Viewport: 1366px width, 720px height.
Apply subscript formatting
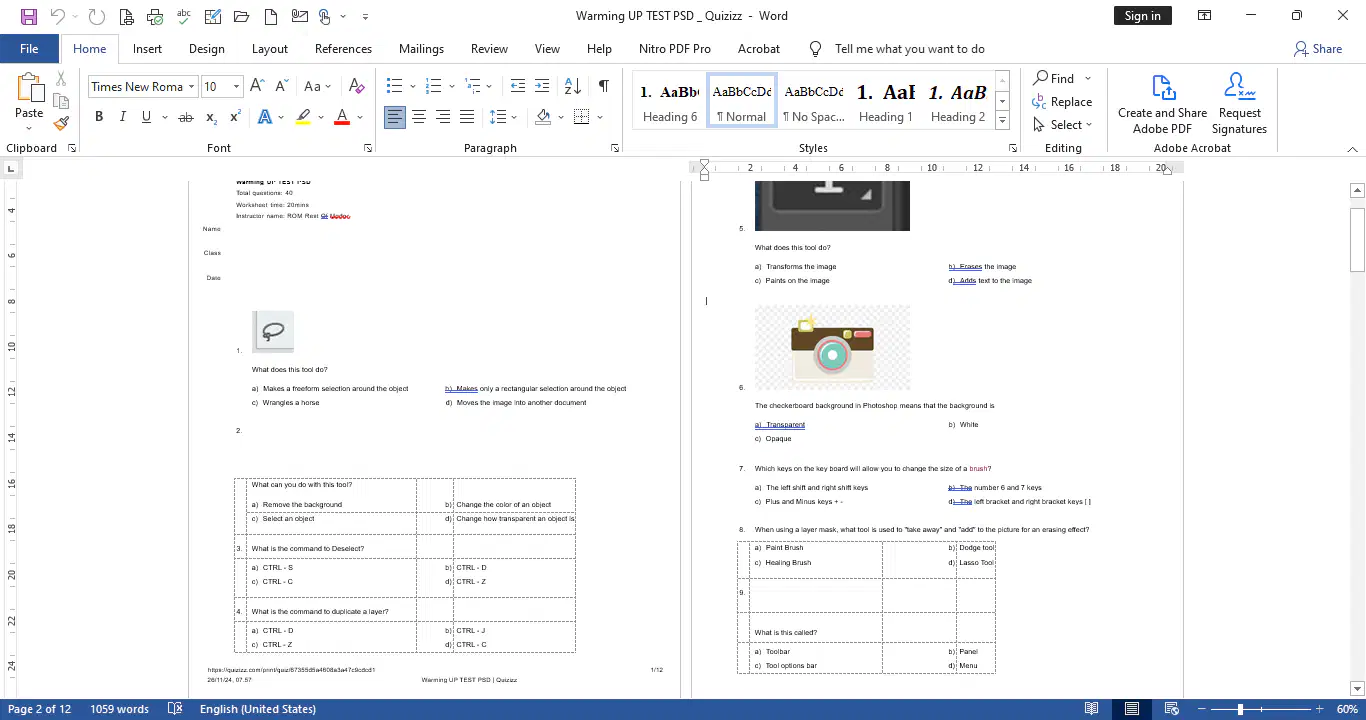click(211, 117)
